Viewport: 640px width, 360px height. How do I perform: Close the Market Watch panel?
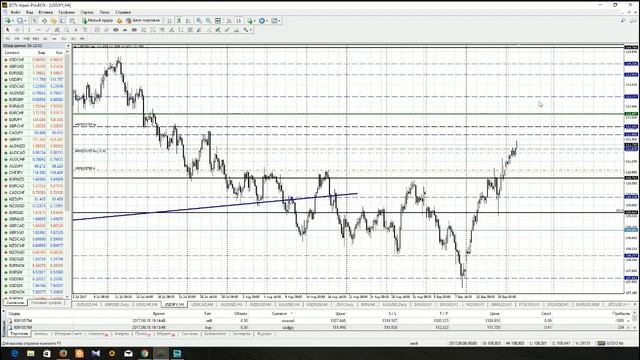click(68, 46)
